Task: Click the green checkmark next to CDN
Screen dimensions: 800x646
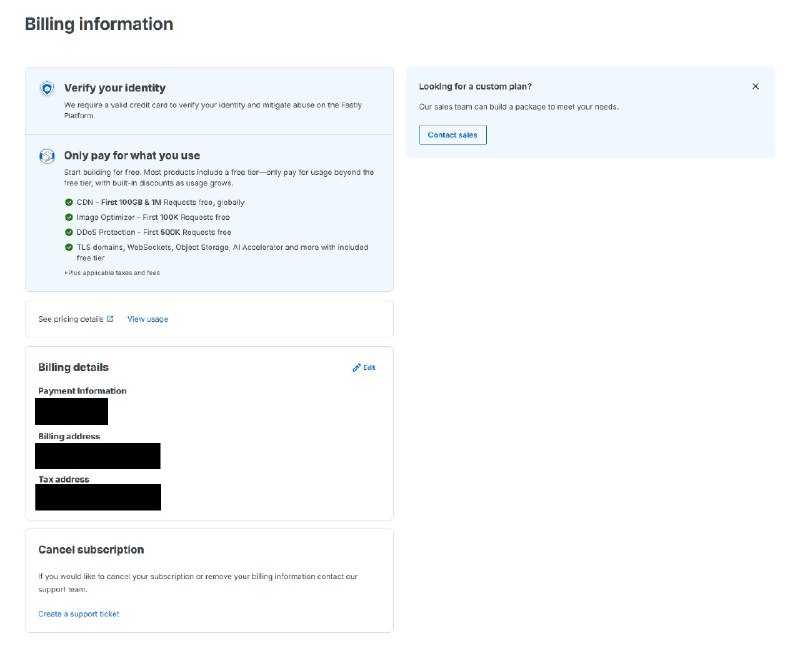Action: [67, 202]
